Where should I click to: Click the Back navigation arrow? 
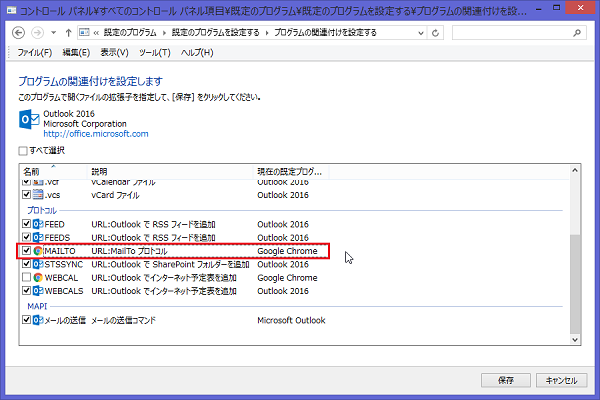18,33
